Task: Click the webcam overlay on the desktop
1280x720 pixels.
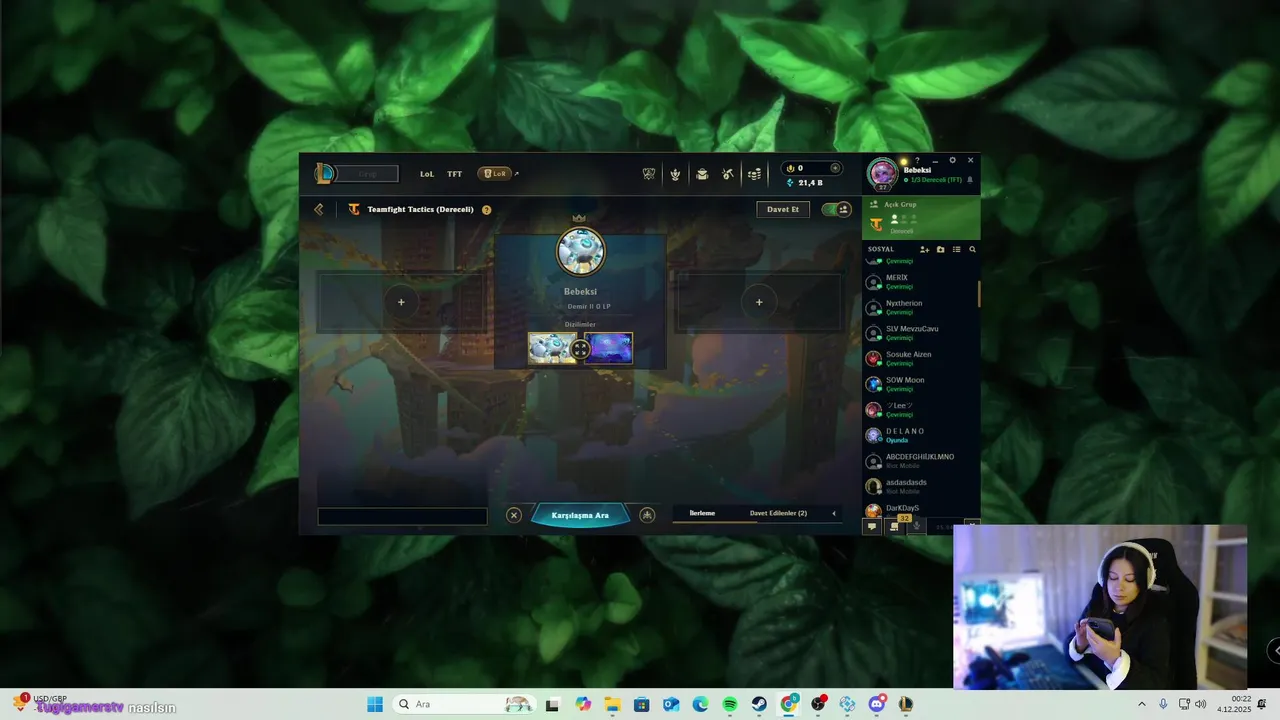Action: point(1100,607)
